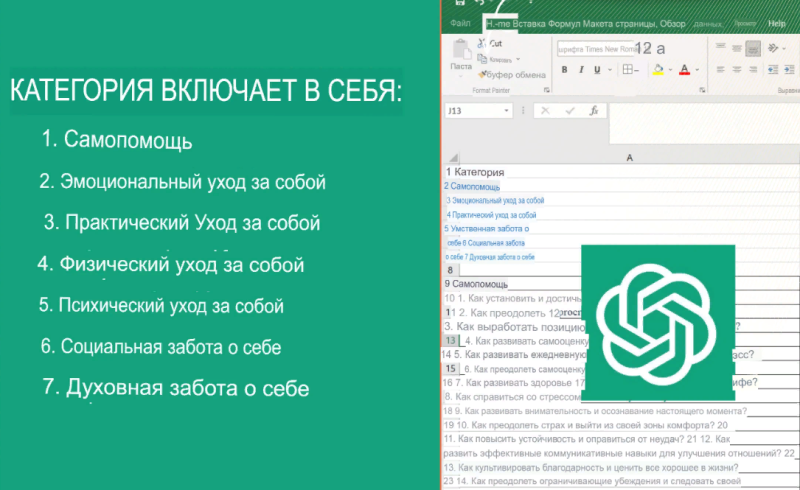Viewport: 800px width, 490px height.
Task: Open the Clipboard group dialog launcher
Action: (546, 90)
